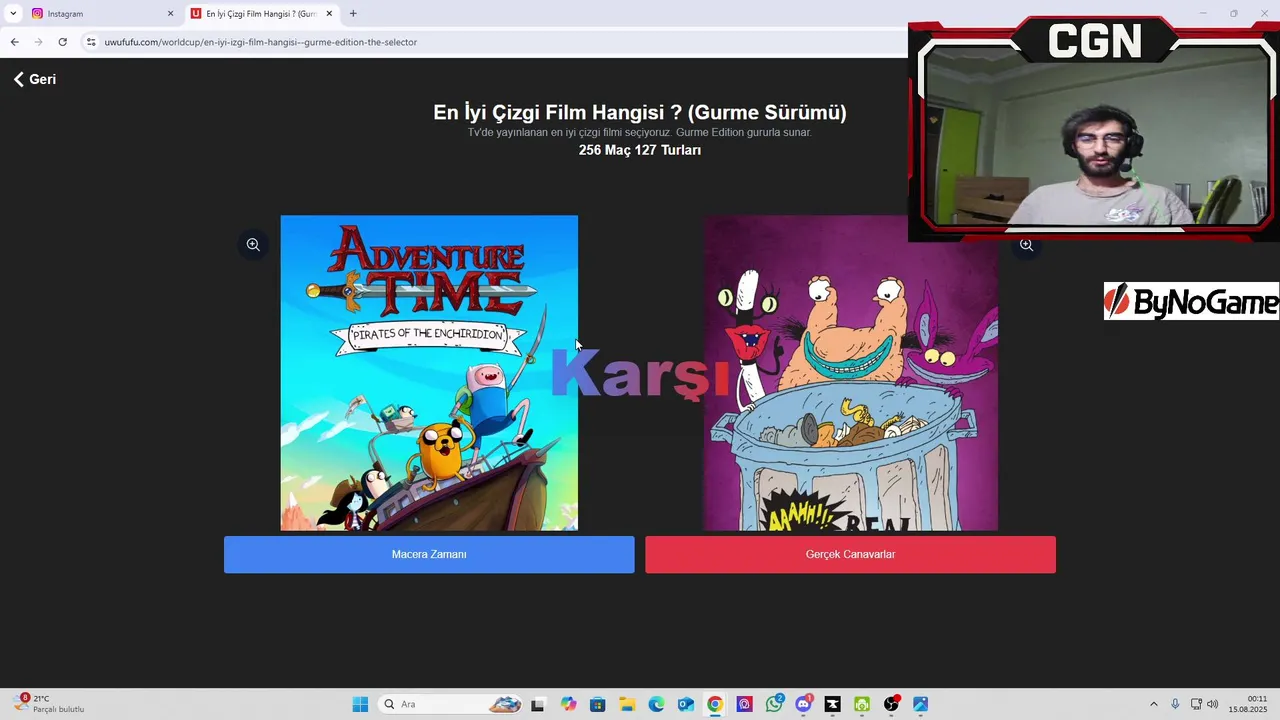Open Microsoft Store from taskbar
Screen dimensions: 1280x720
pos(597,704)
